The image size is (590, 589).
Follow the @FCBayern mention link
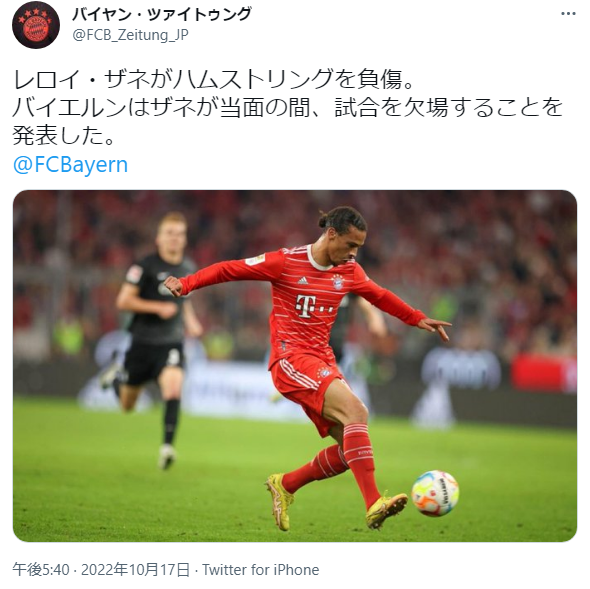coord(70,165)
